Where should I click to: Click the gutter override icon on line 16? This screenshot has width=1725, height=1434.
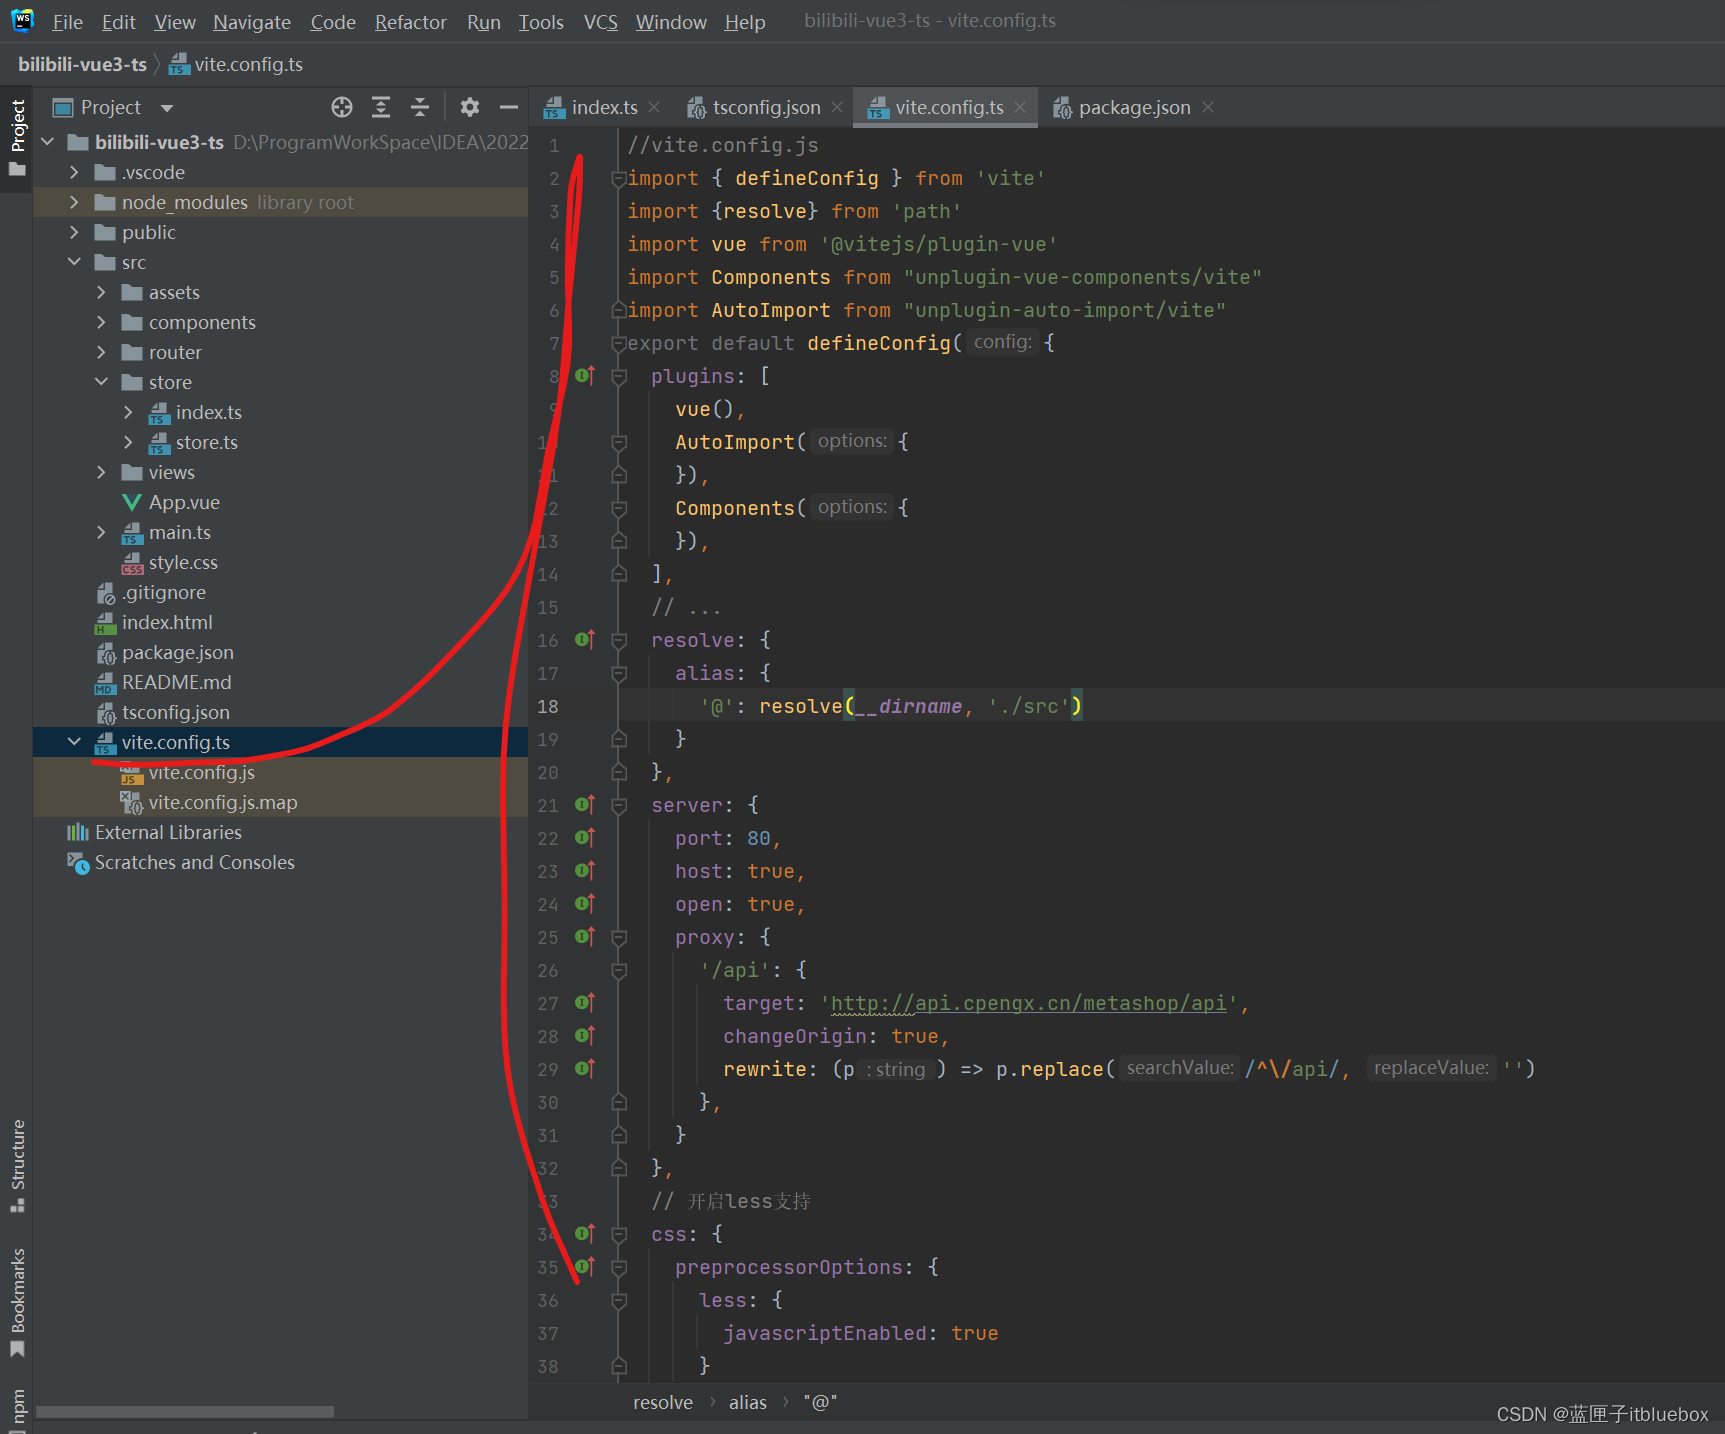585,640
